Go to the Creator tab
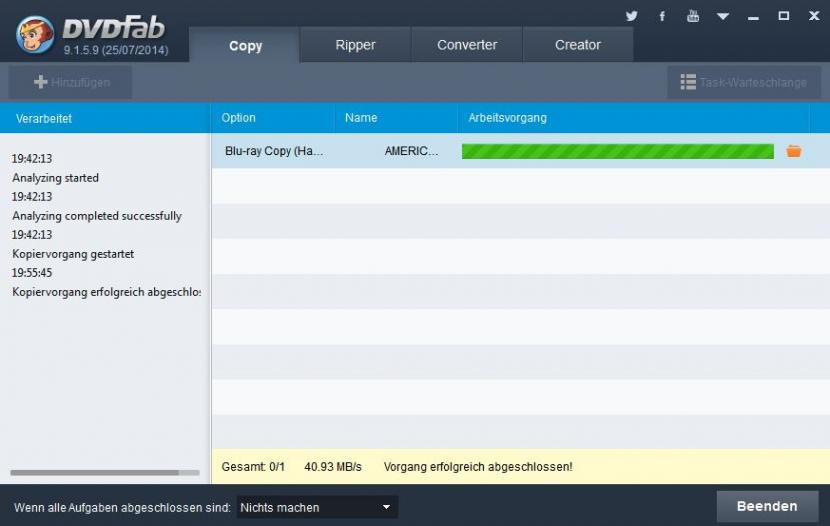830x526 pixels. 578,45
